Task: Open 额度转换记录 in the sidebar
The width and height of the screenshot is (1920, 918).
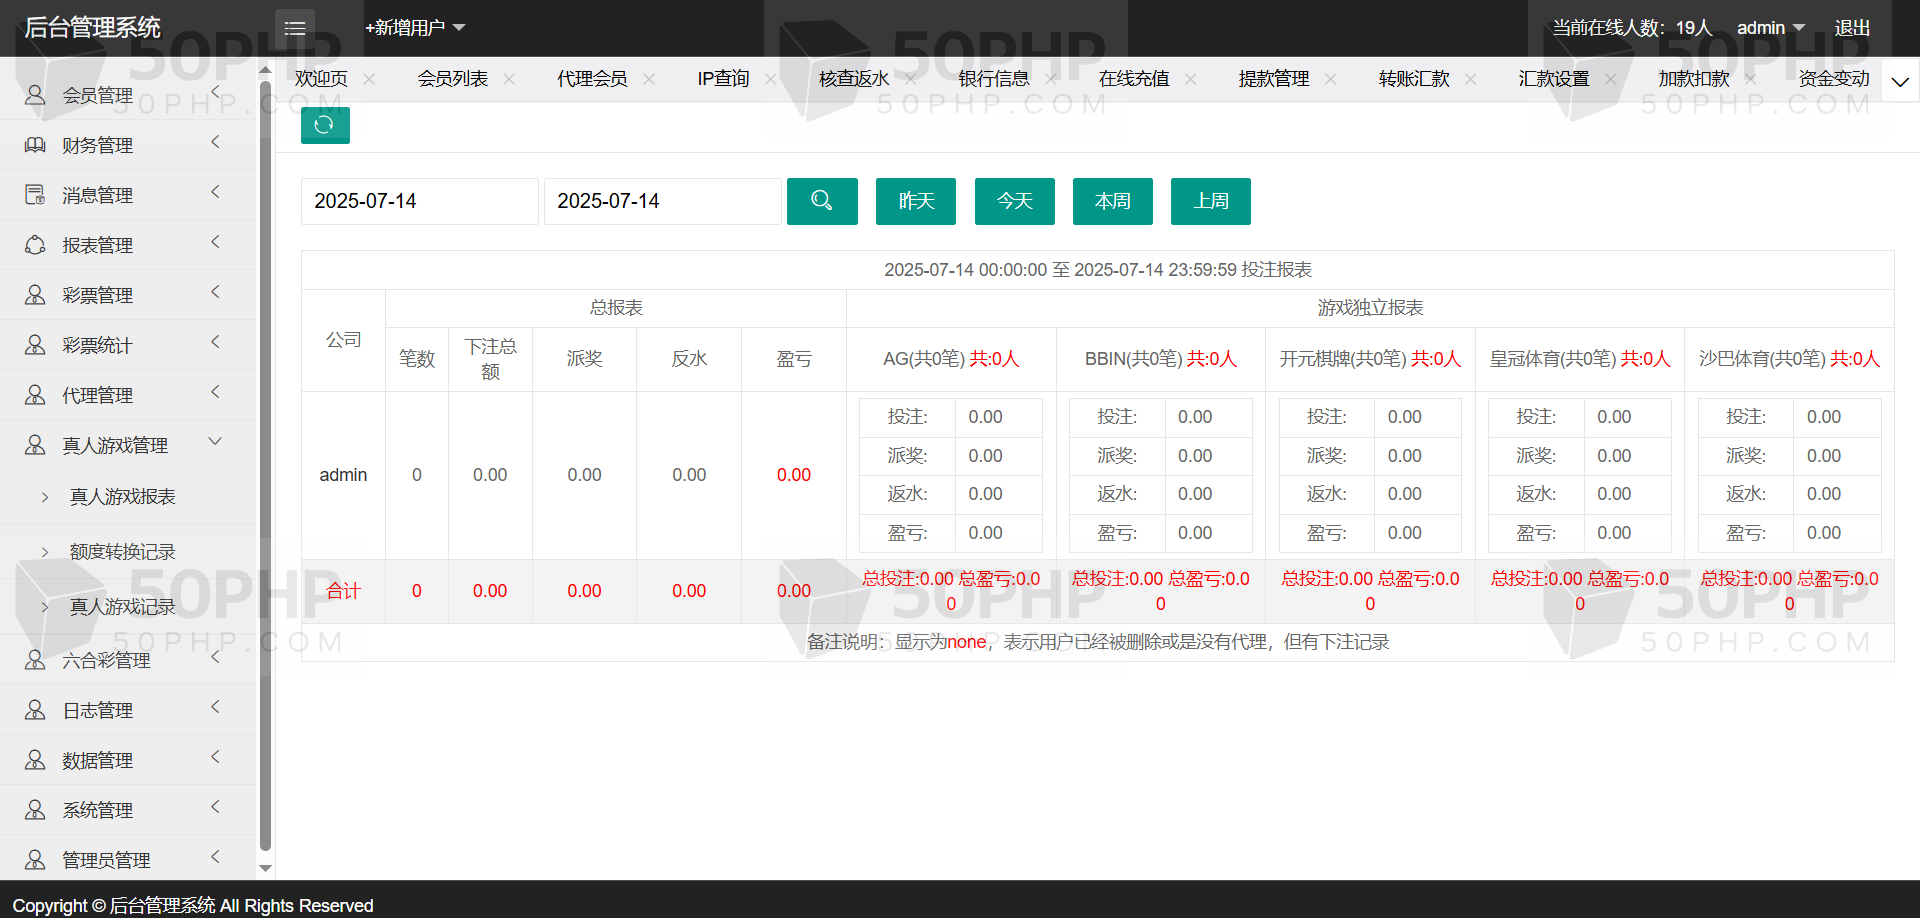Action: (122, 552)
